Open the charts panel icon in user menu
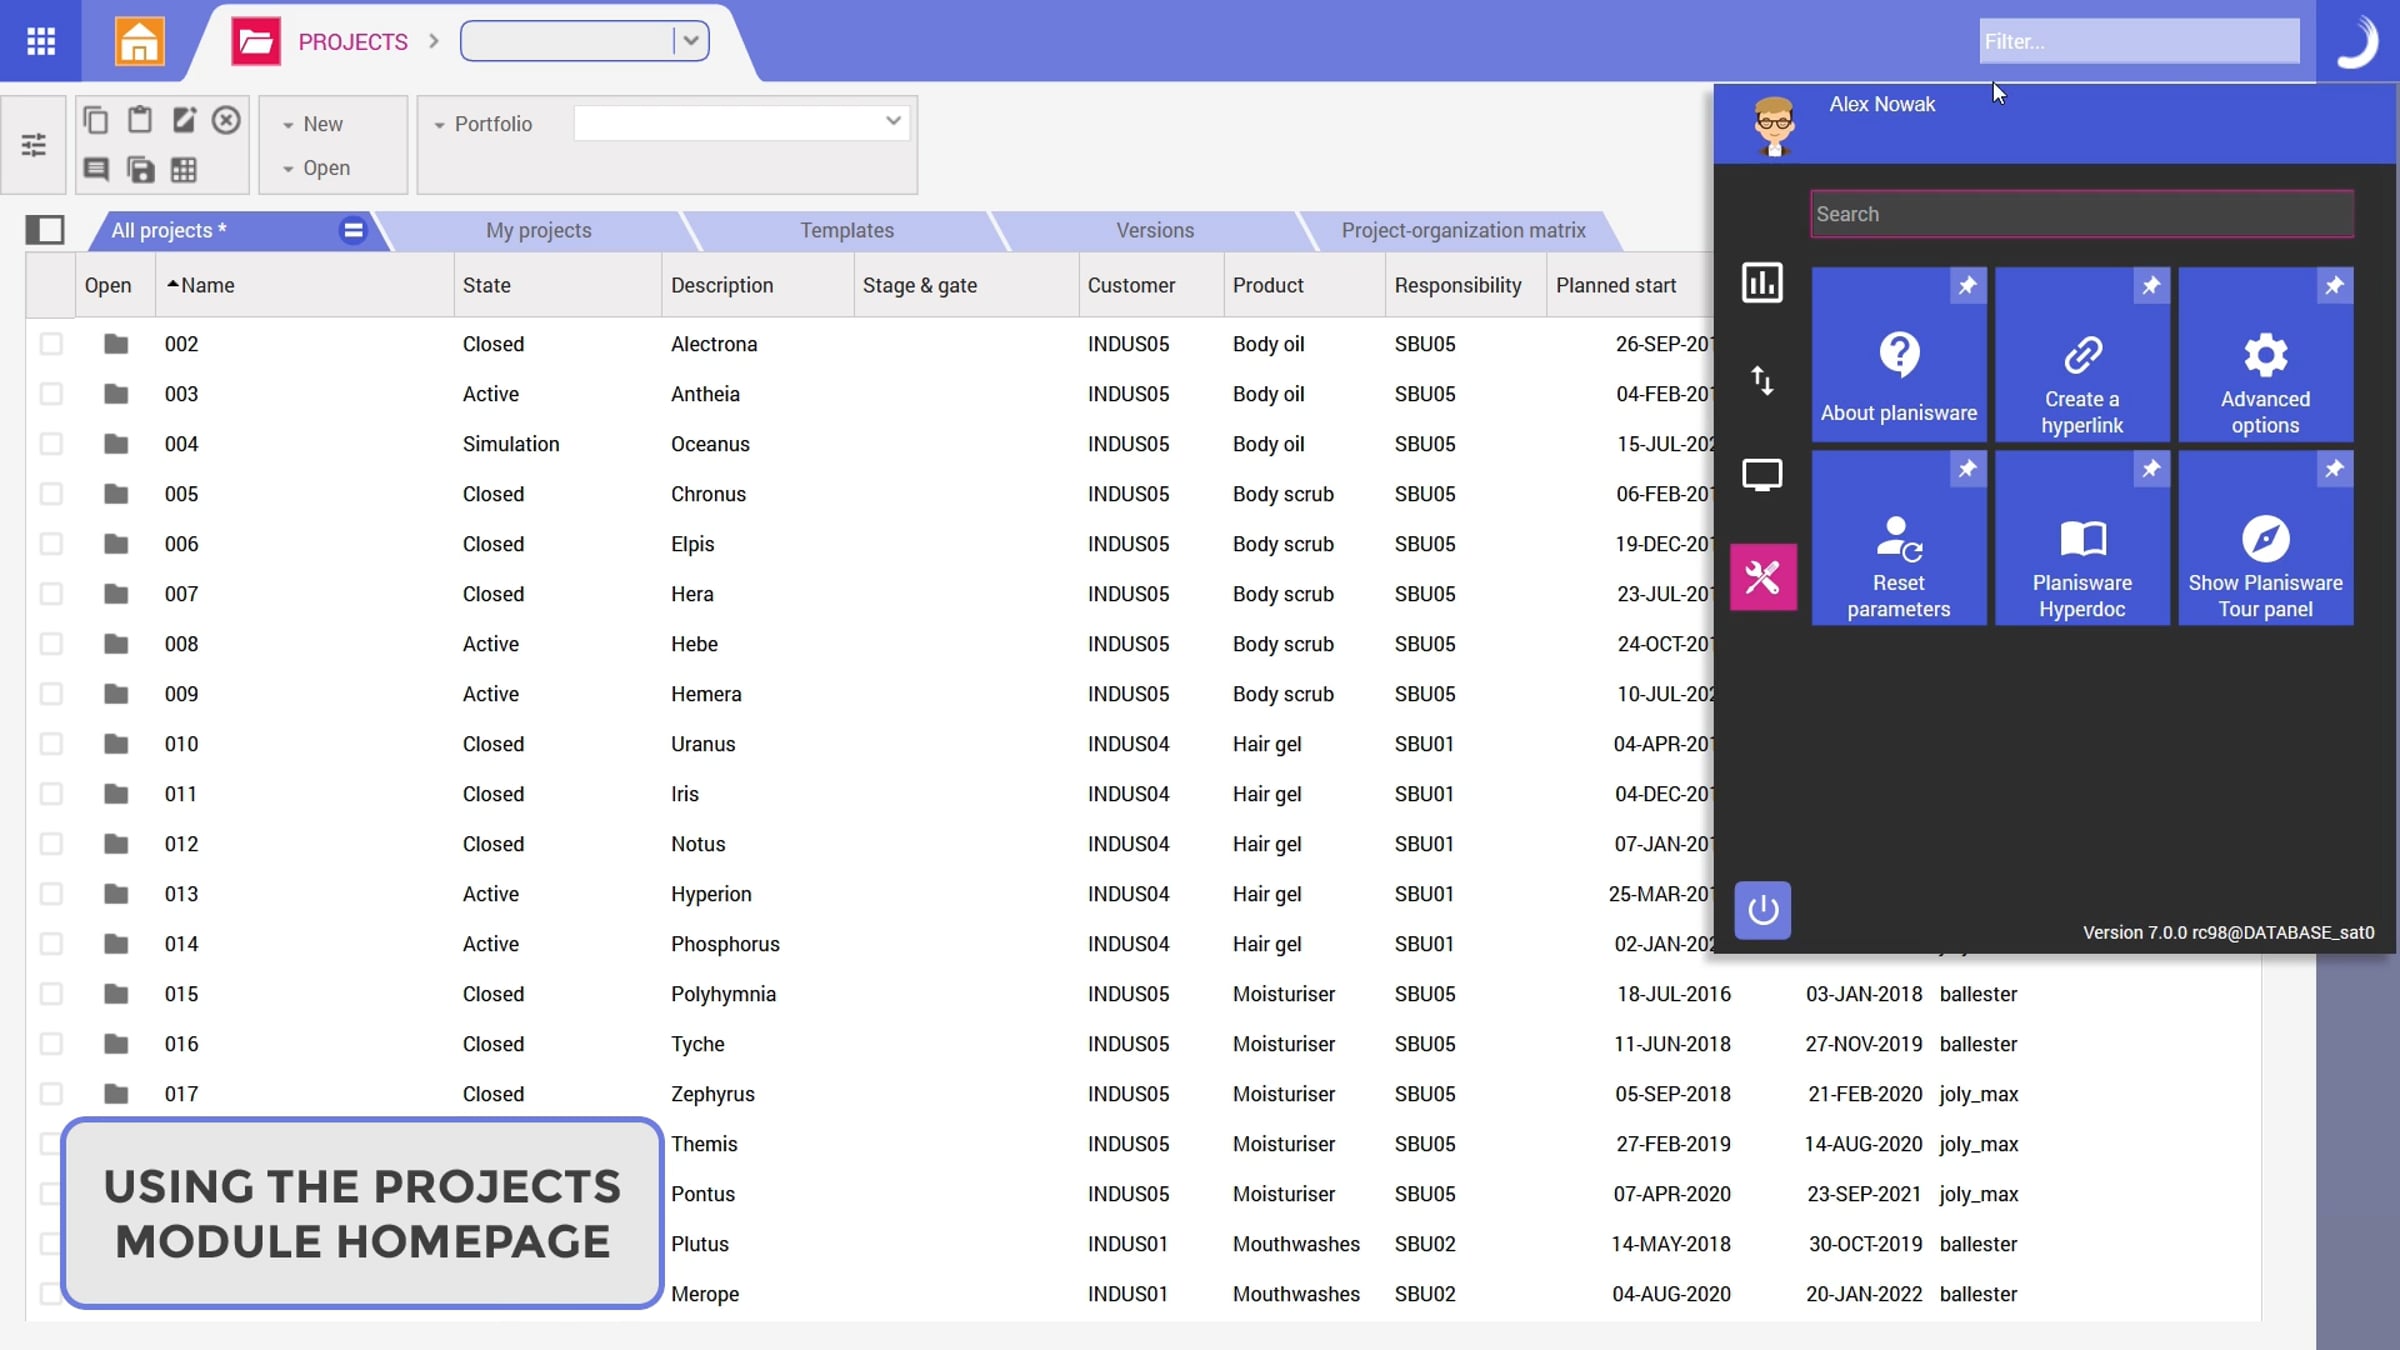2400x1350 pixels. [1762, 283]
